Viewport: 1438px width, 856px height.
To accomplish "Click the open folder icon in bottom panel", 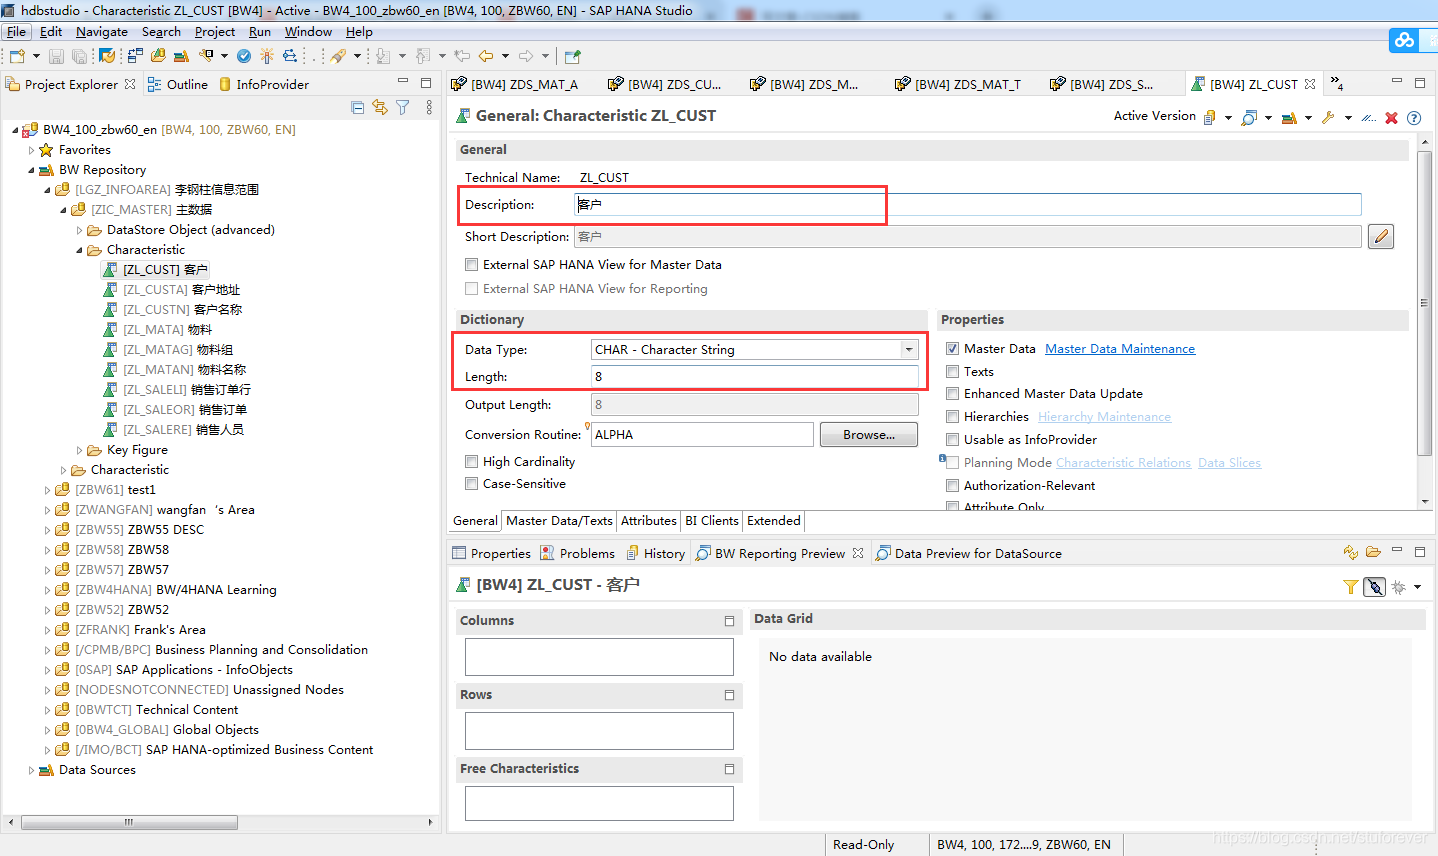I will tap(1373, 552).
